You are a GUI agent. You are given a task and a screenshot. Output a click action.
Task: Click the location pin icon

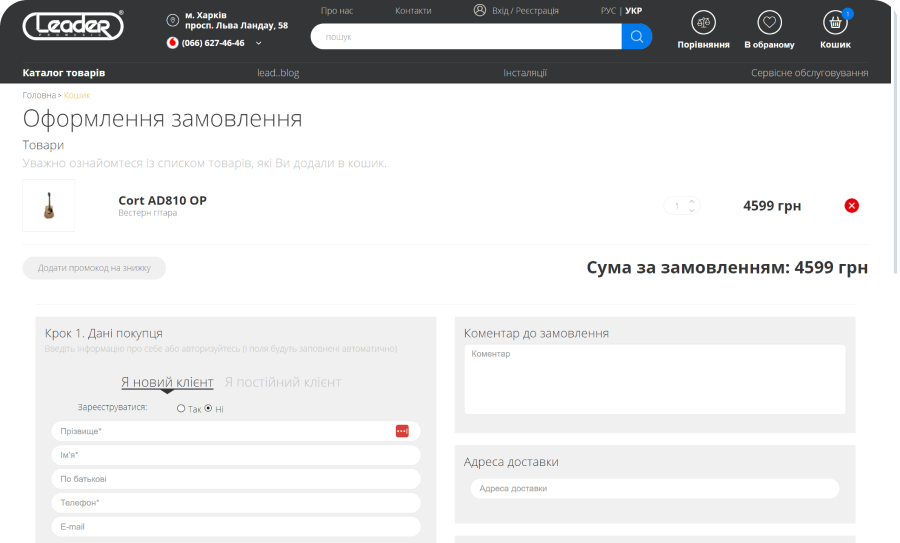coord(172,21)
